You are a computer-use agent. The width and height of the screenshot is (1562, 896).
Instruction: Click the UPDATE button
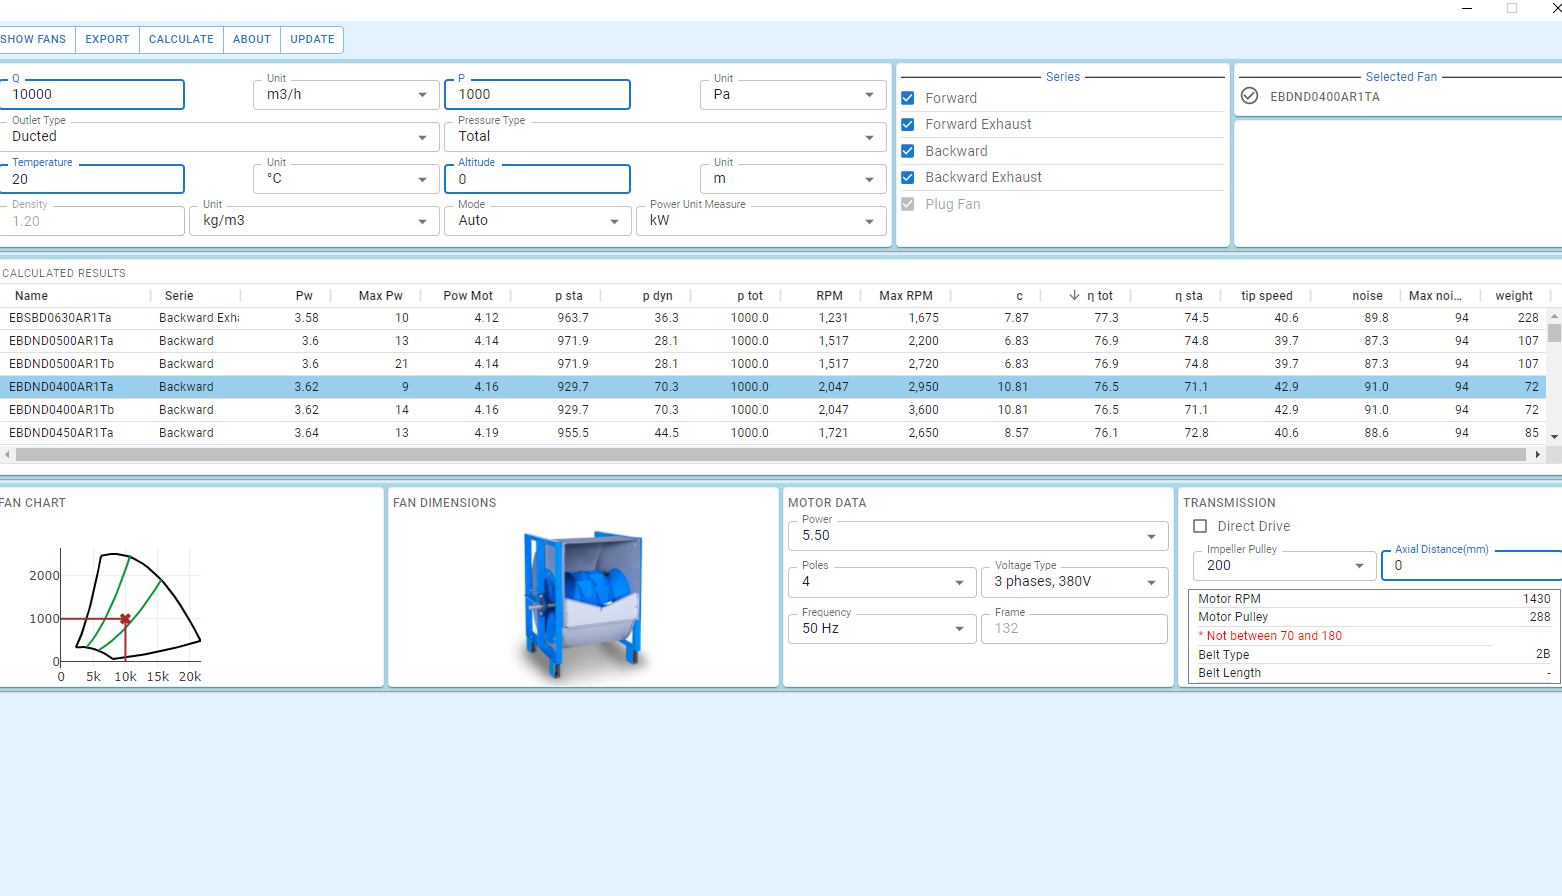click(312, 40)
